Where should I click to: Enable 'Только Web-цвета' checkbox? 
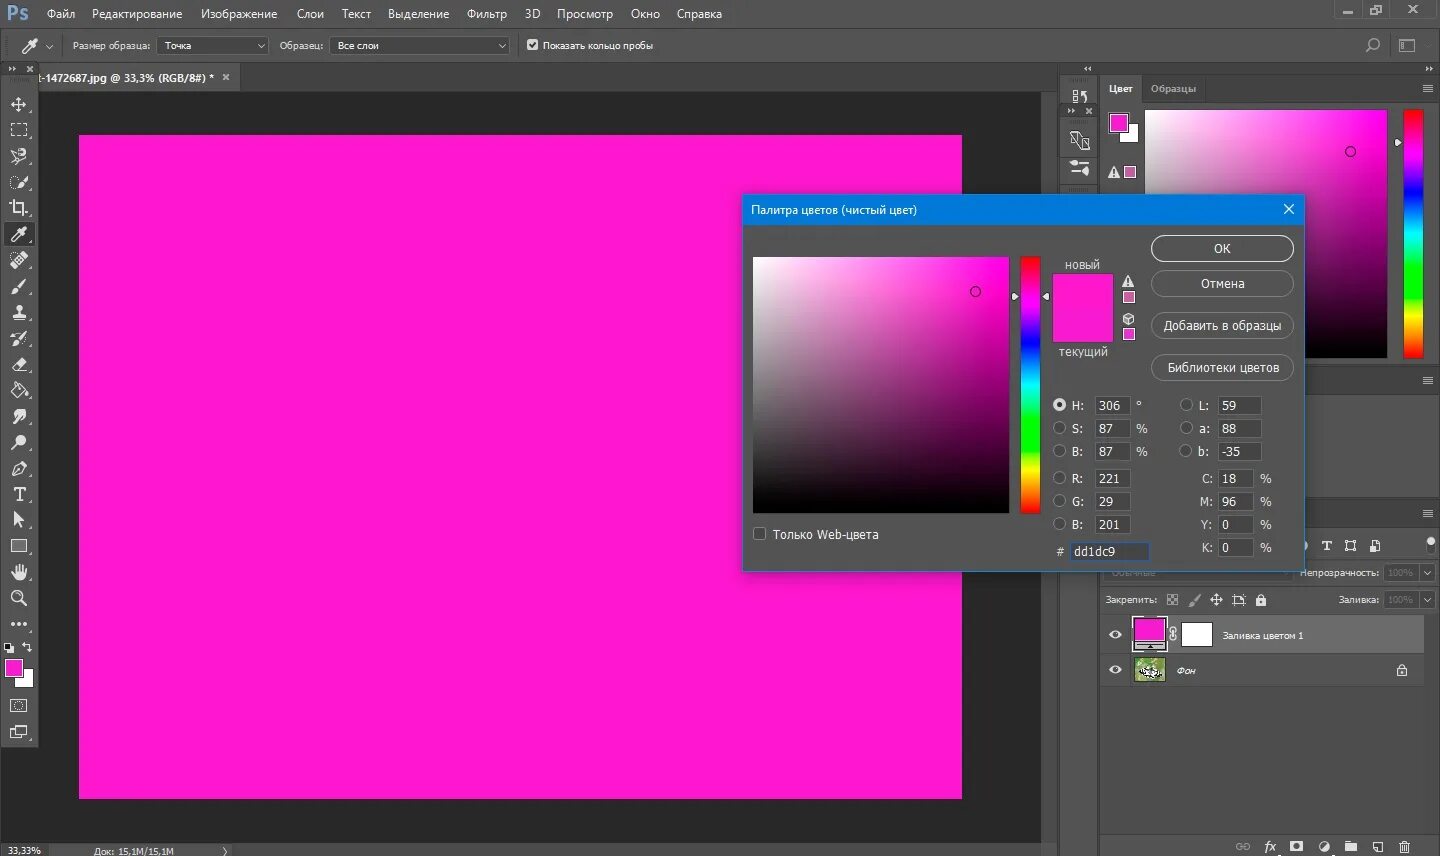coord(759,534)
